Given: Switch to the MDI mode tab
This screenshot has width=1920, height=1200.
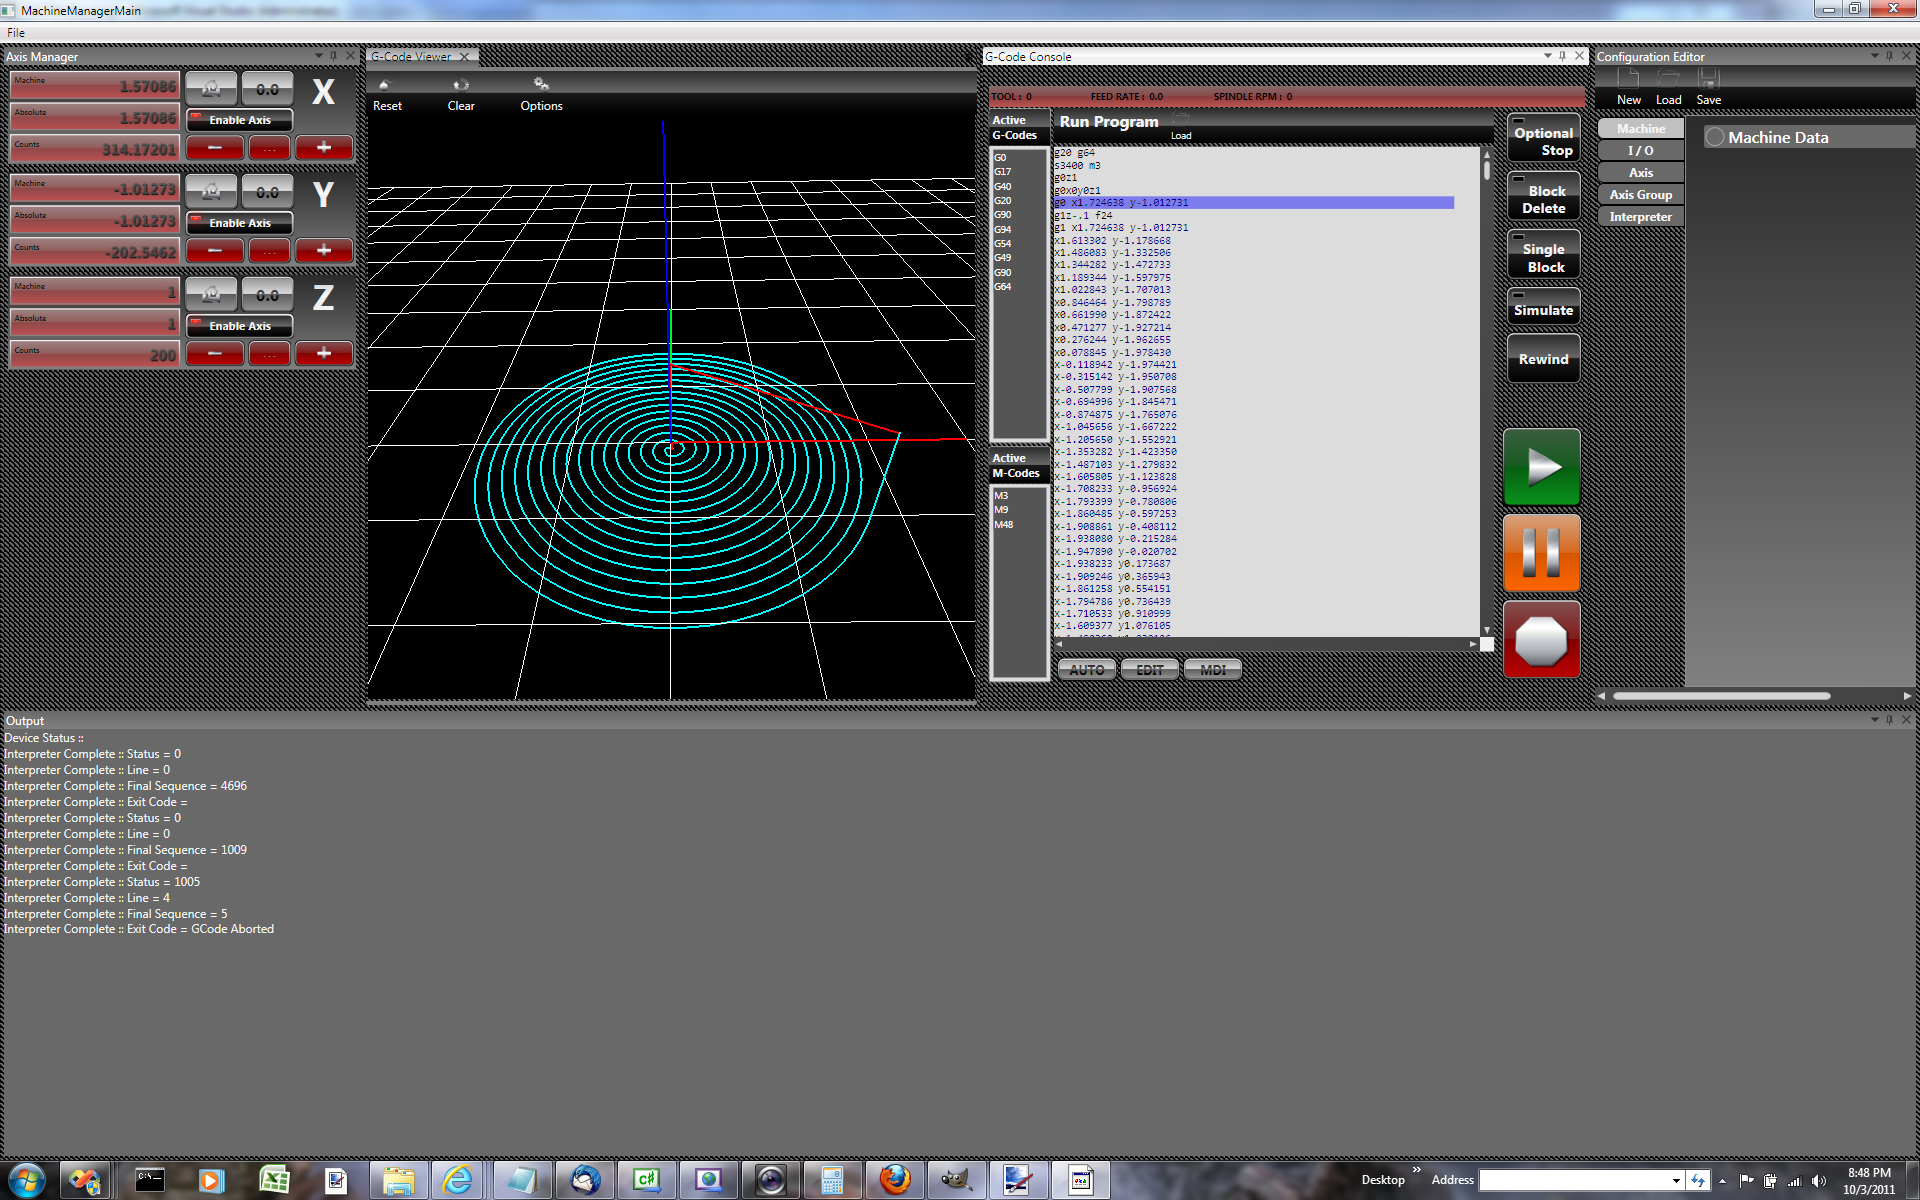Looking at the screenshot, I should point(1212,670).
